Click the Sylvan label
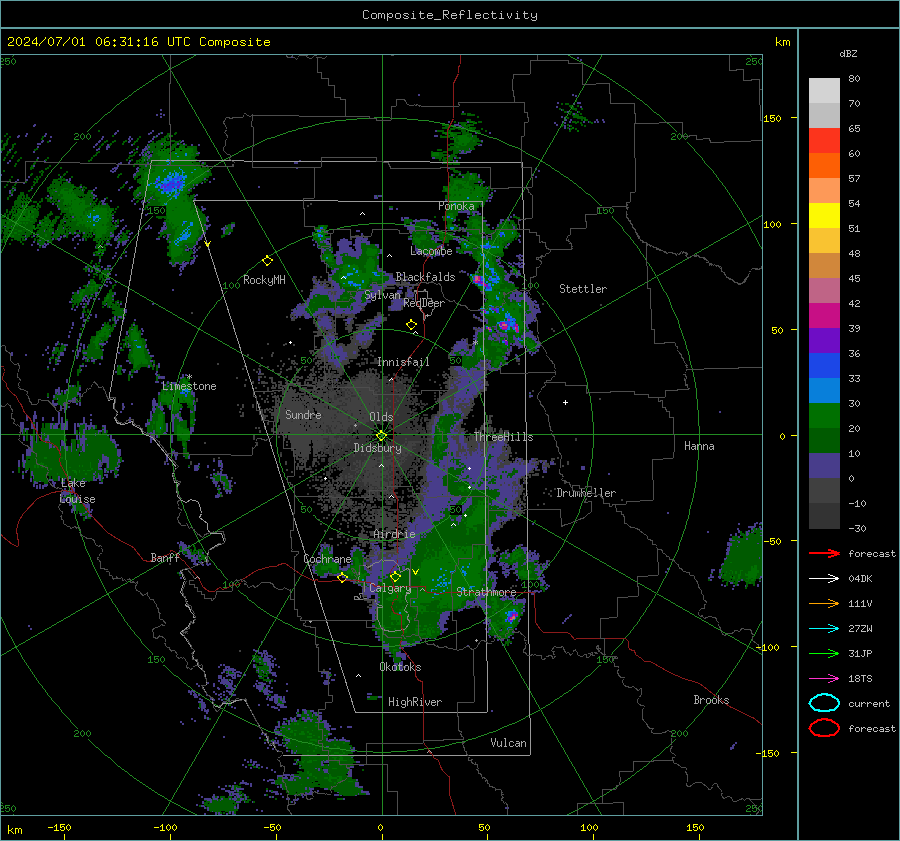The height and width of the screenshot is (841, 900). point(382,295)
